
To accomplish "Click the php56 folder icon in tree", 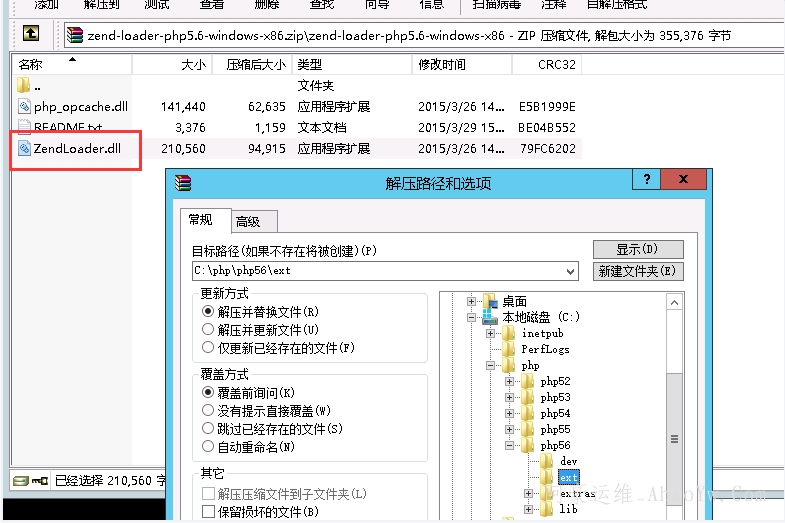I will coord(528,445).
